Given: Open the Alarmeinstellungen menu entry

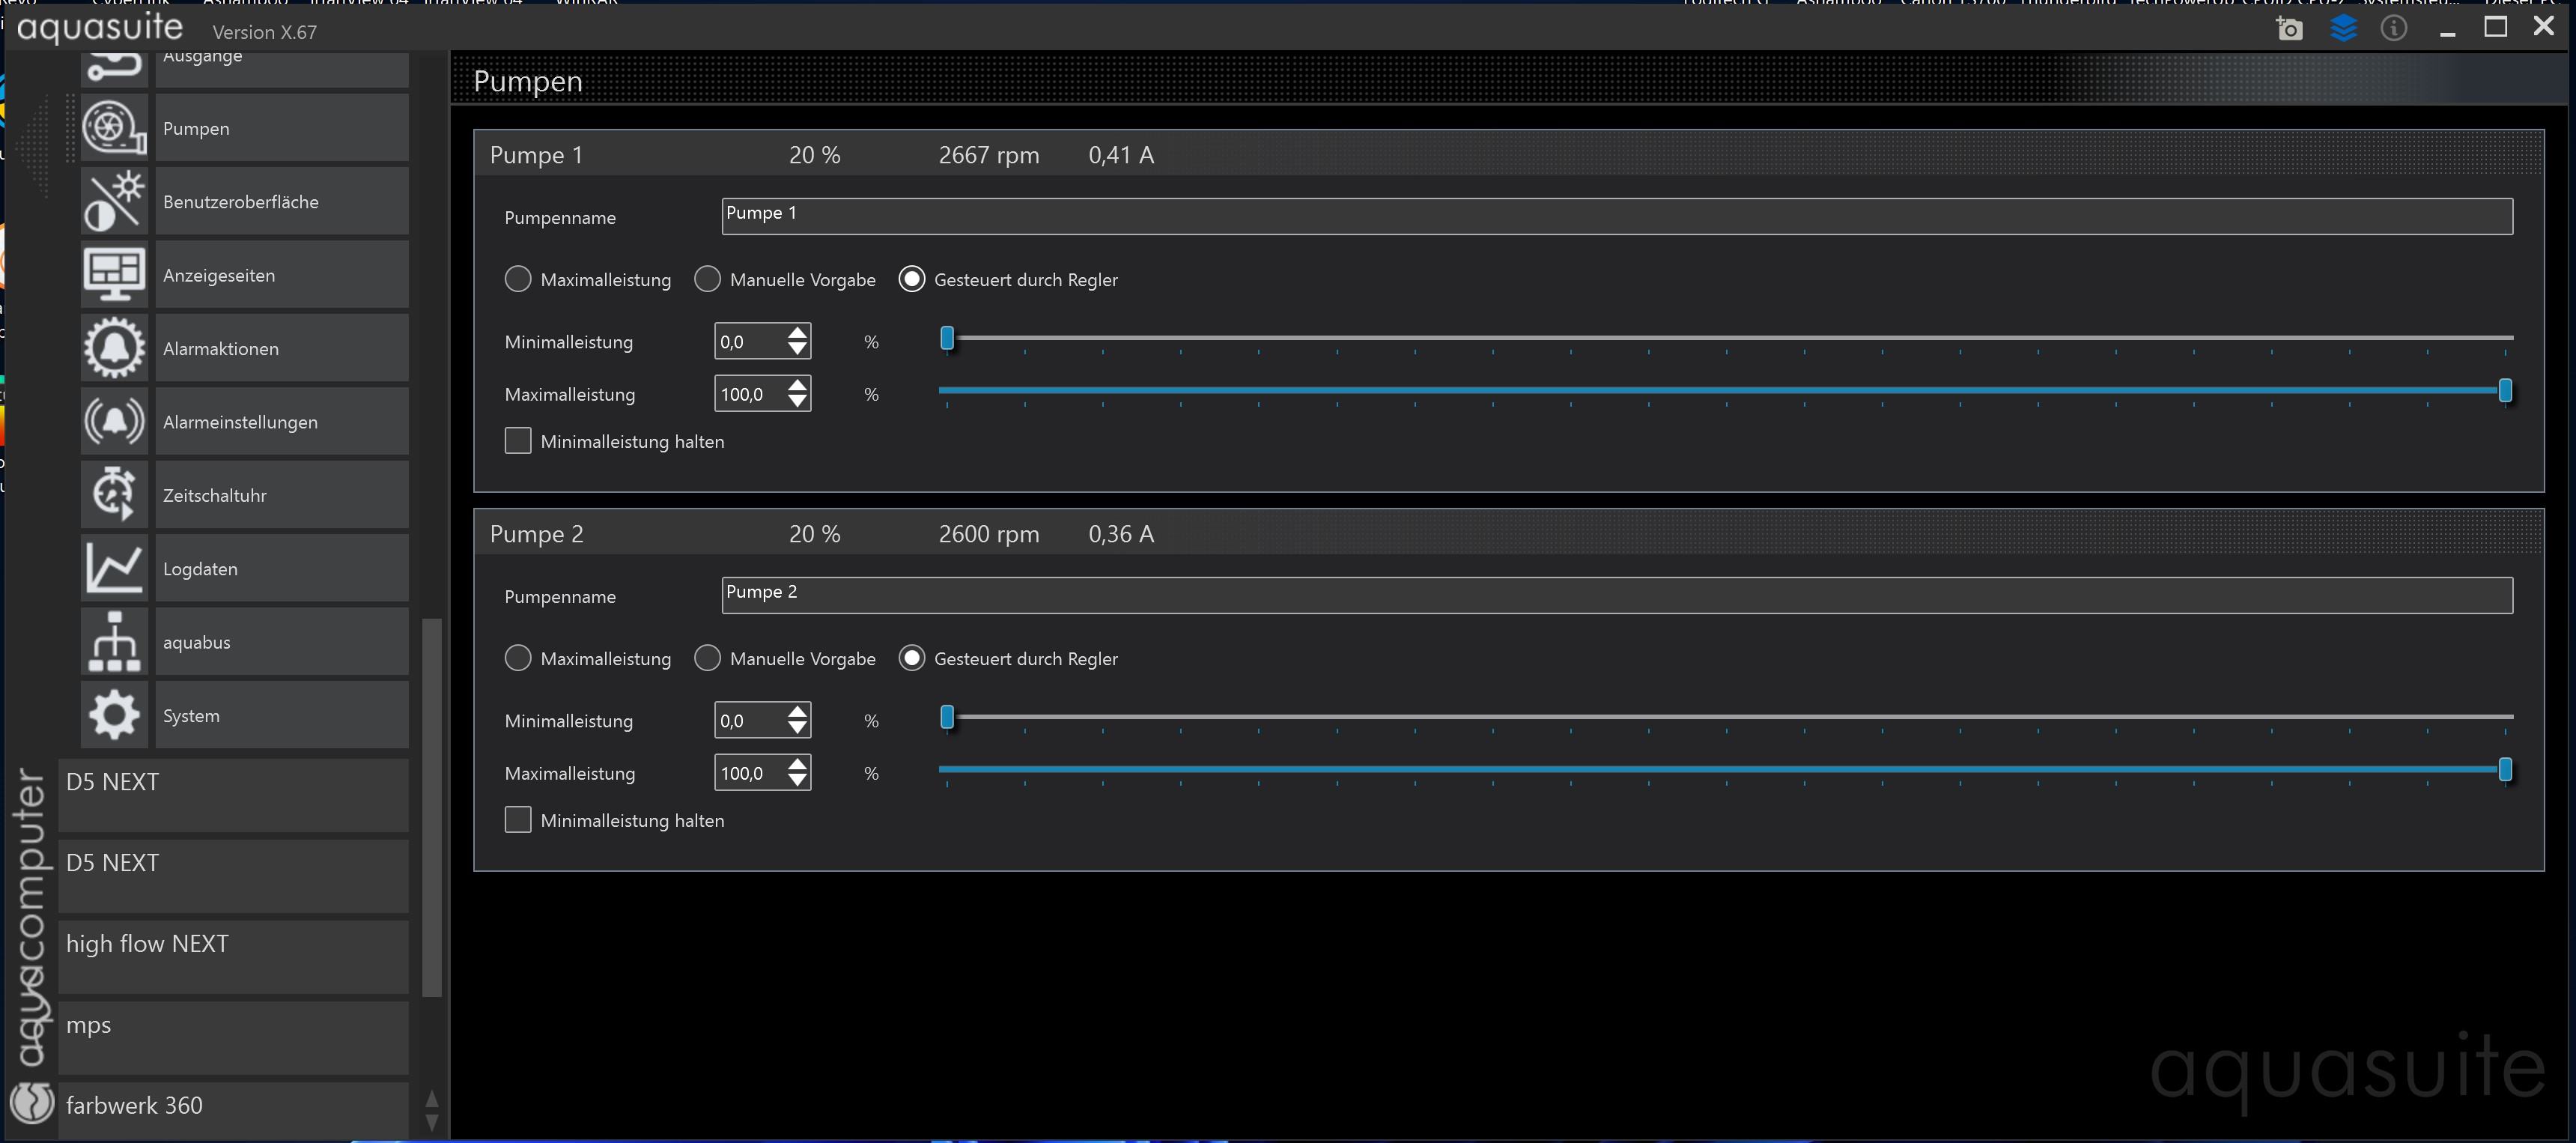Looking at the screenshot, I should [x=282, y=421].
